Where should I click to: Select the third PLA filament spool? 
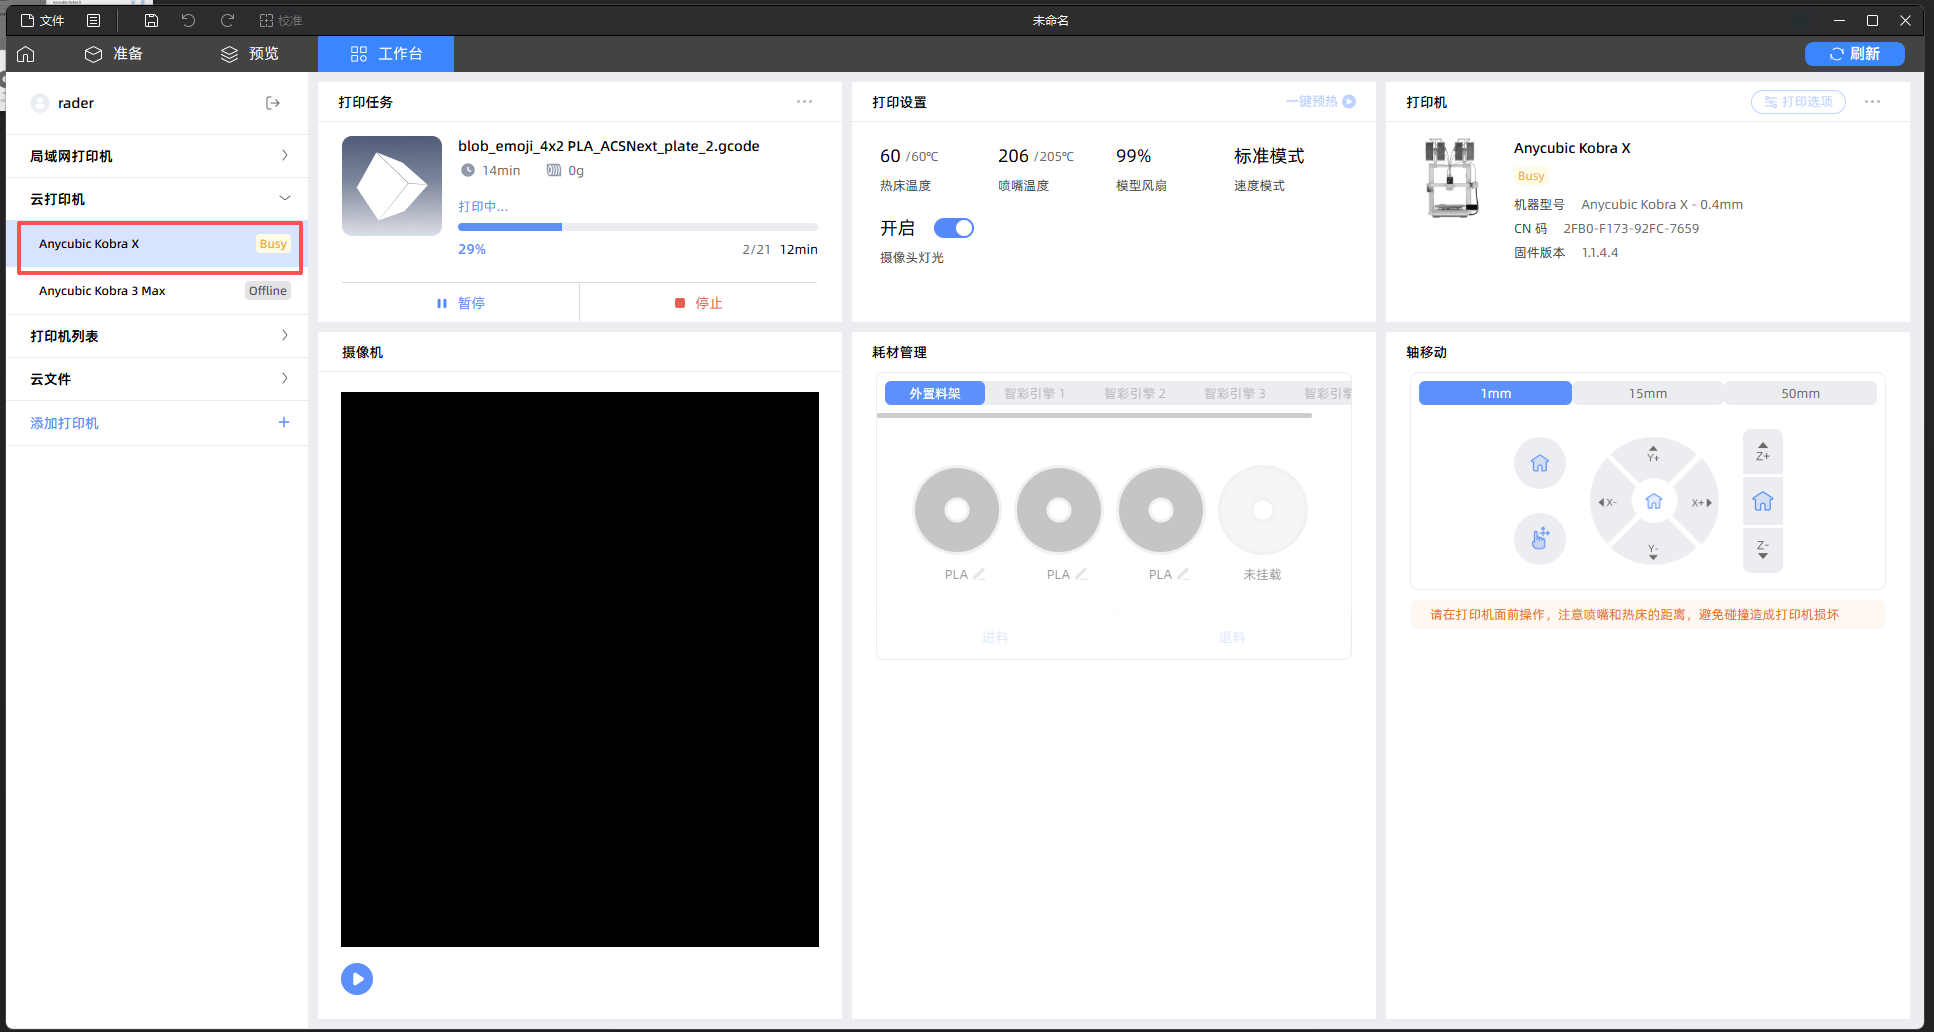[x=1161, y=510]
